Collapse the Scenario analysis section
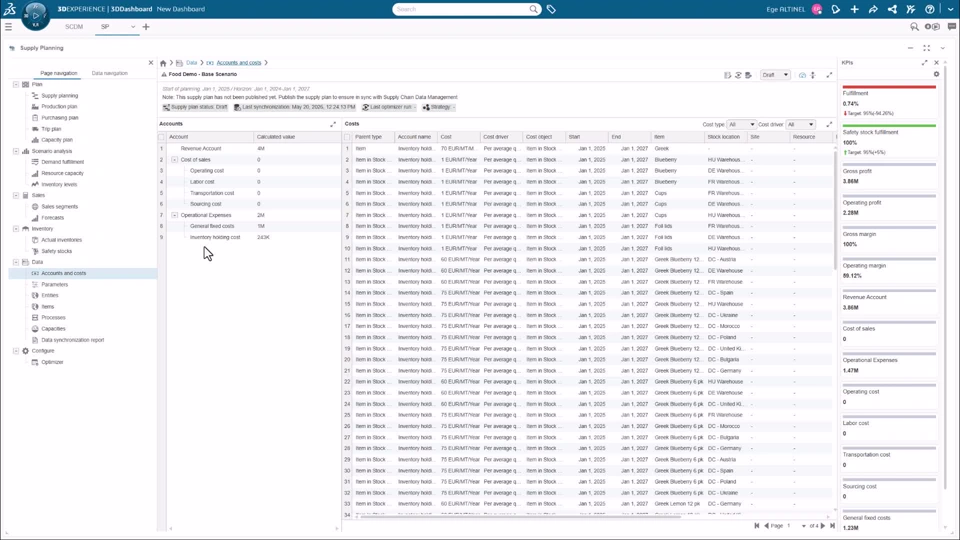The image size is (960, 540). pyautogui.click(x=16, y=151)
